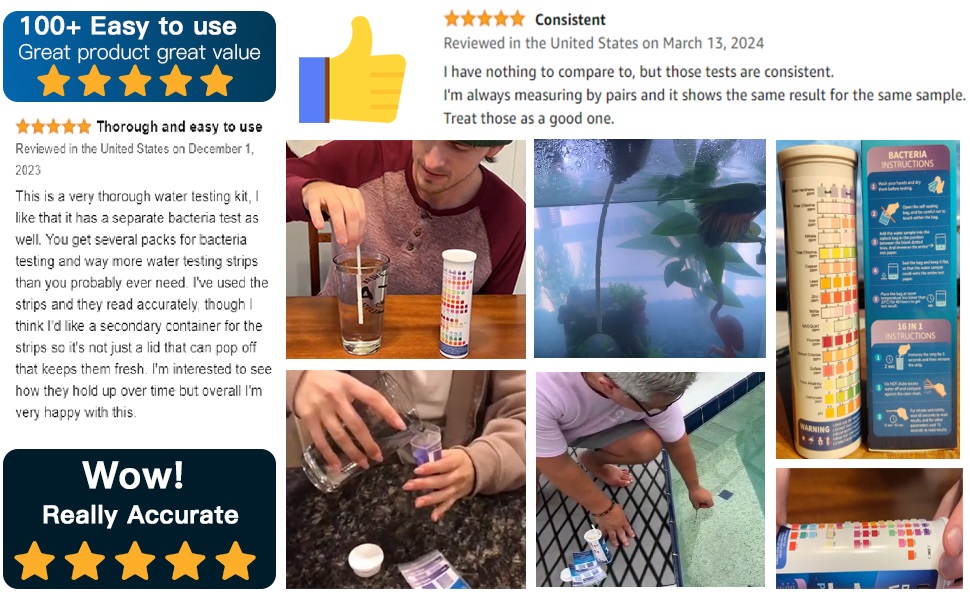Click 'Reviewed in the United States on March 13, 2024'

point(603,43)
